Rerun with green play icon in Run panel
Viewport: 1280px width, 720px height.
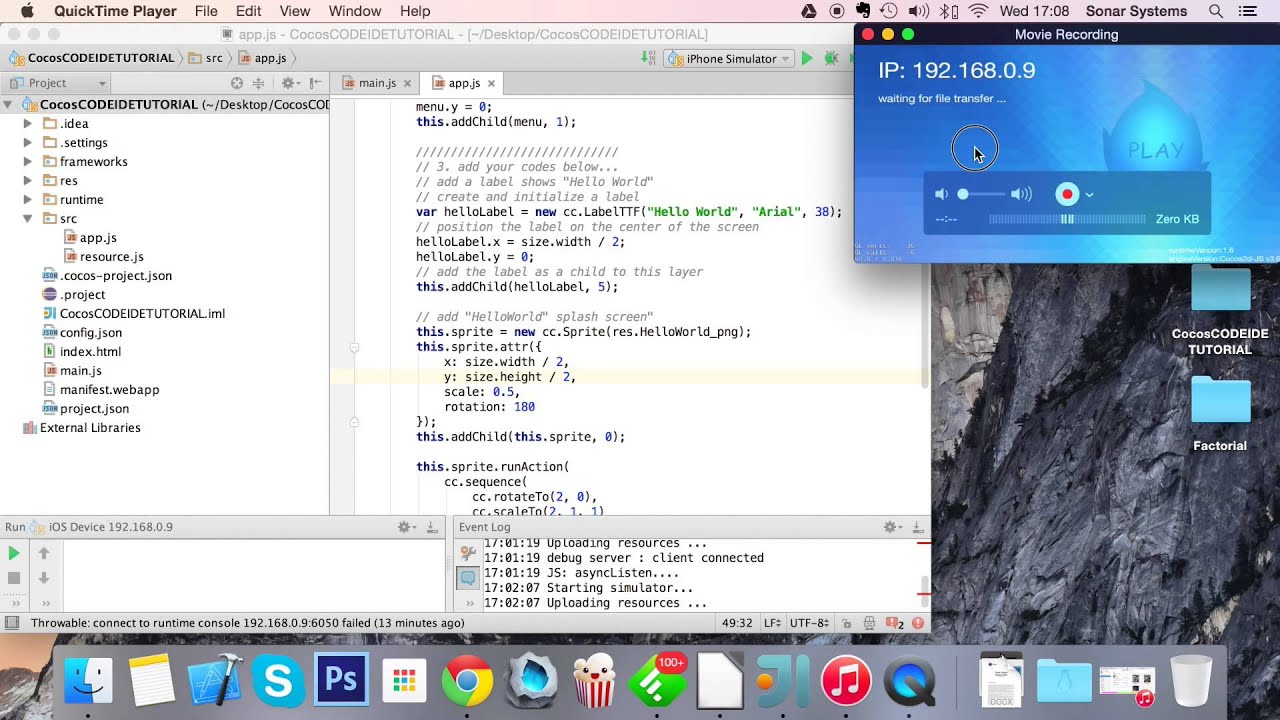[x=14, y=553]
